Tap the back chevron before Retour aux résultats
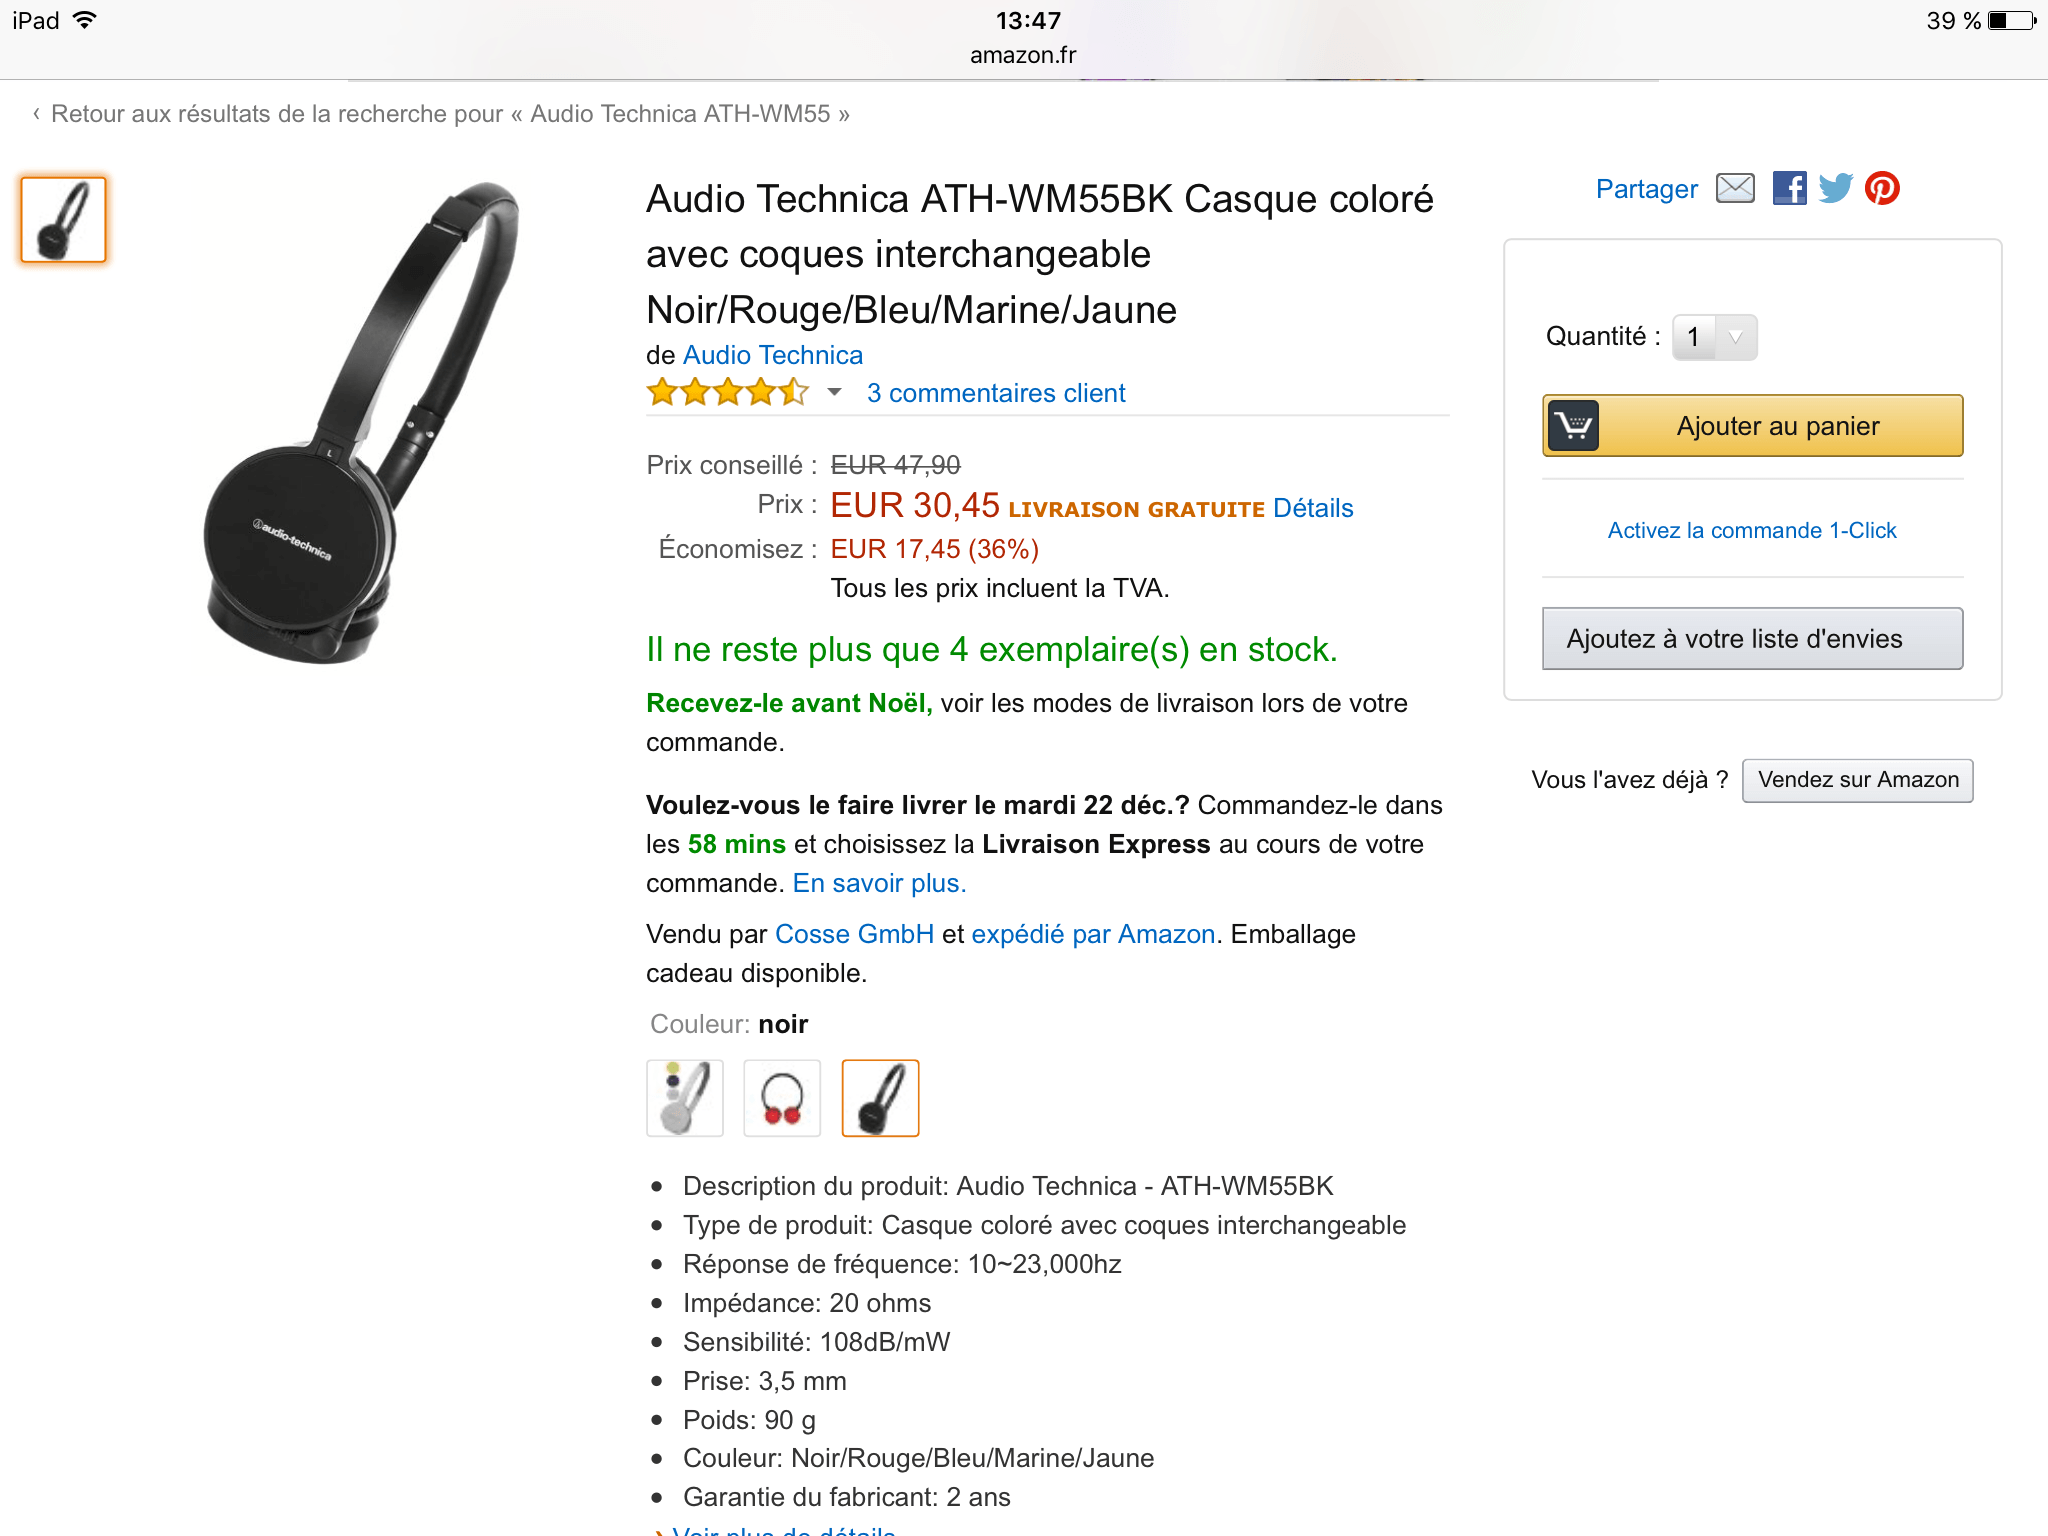2048x1536 pixels. [x=36, y=114]
